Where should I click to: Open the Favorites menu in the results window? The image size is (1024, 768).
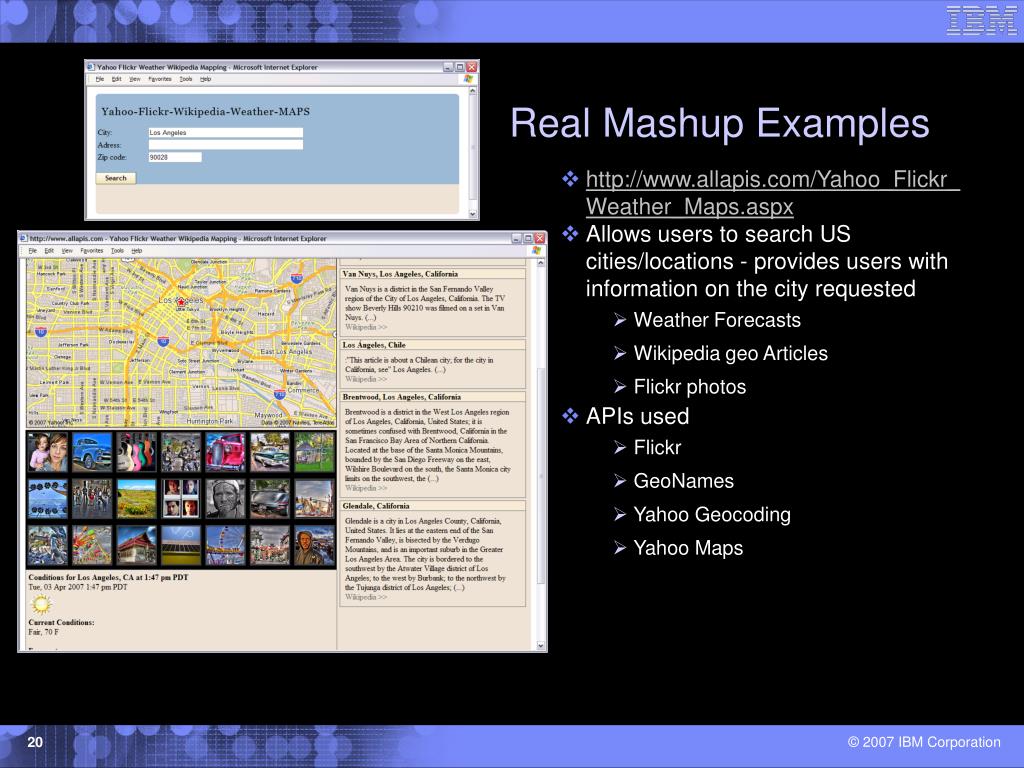point(92,251)
